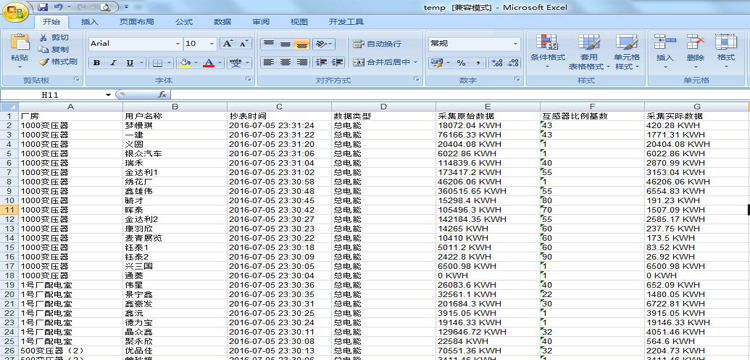Toggle Italic formatting
The width and height of the screenshot is (750, 360).
pos(113,63)
